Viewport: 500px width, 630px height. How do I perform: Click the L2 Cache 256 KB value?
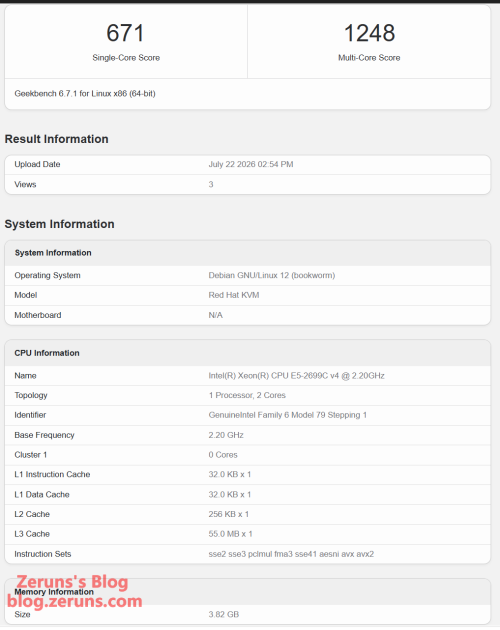[228, 514]
